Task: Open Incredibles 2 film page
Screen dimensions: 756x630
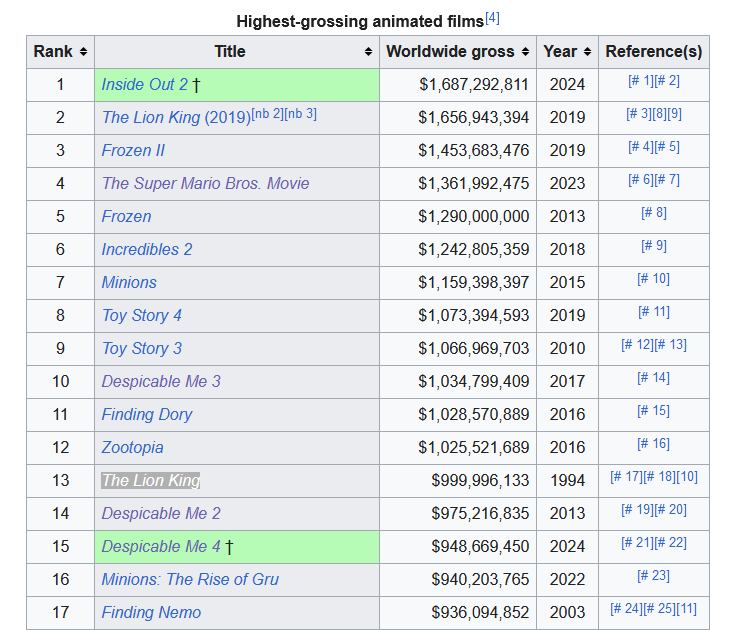Action: pyautogui.click(x=146, y=250)
